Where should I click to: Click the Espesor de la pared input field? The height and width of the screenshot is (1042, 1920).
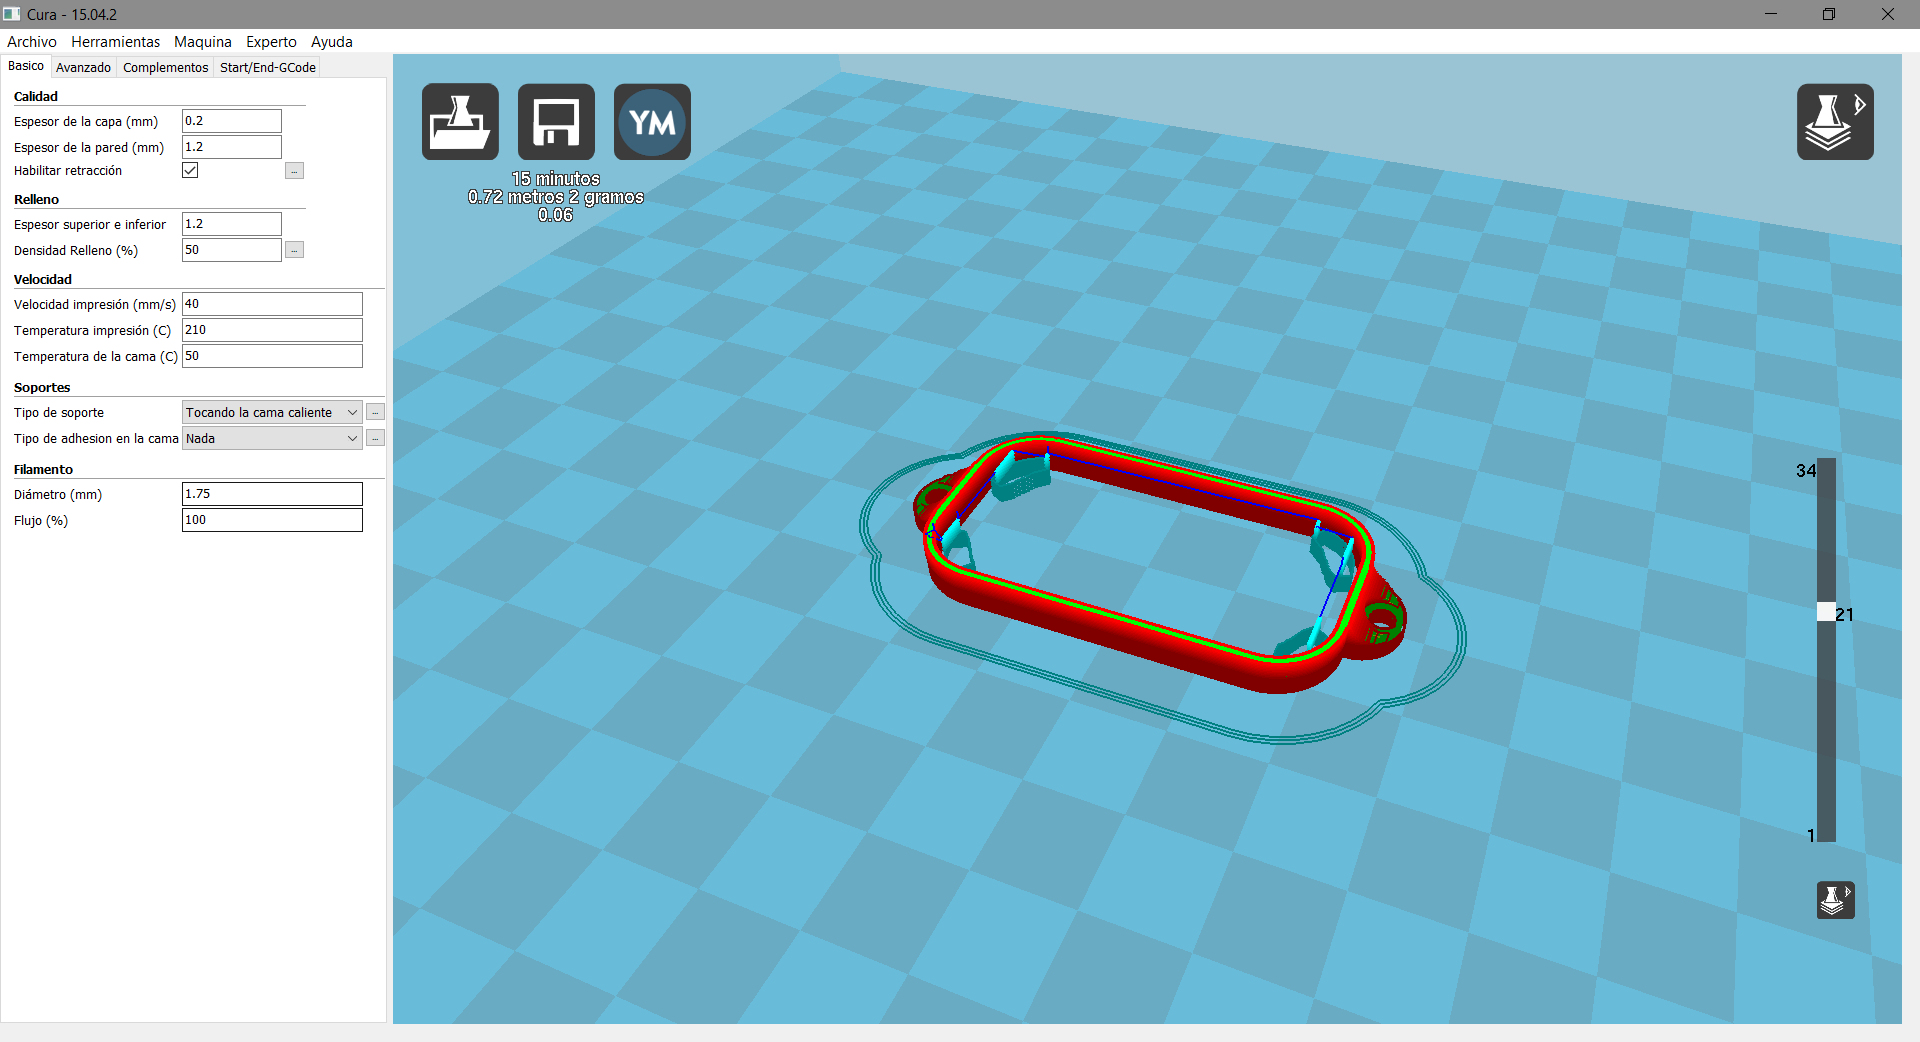(232, 147)
